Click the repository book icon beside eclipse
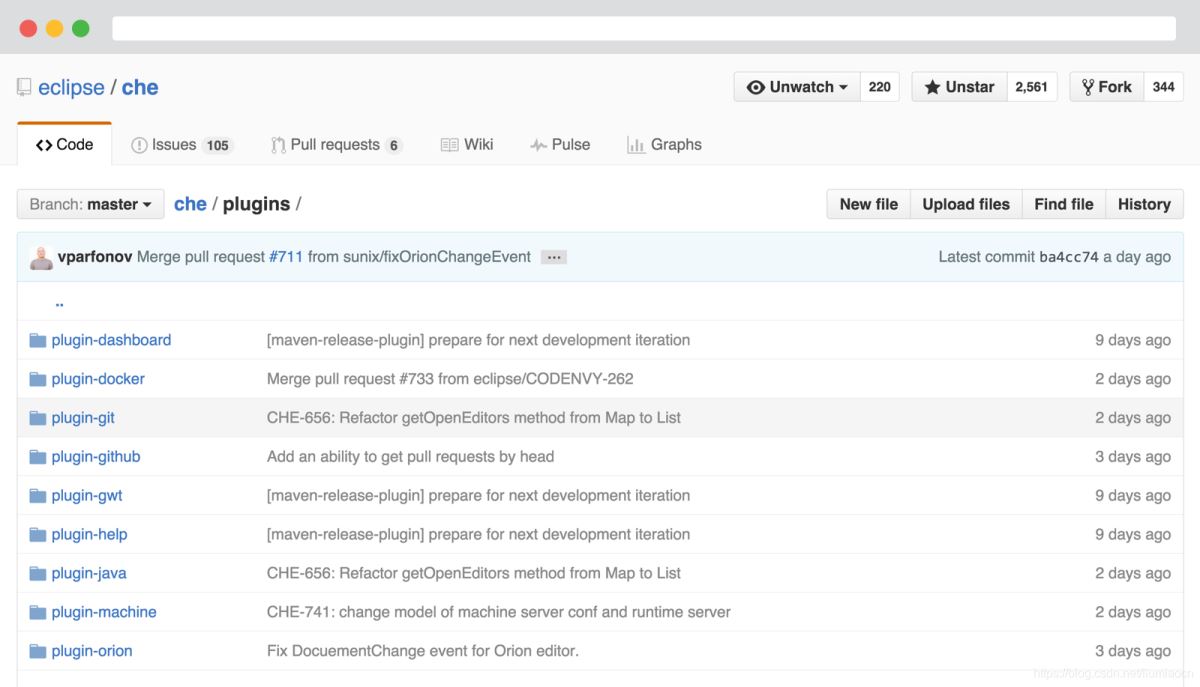 point(24,88)
